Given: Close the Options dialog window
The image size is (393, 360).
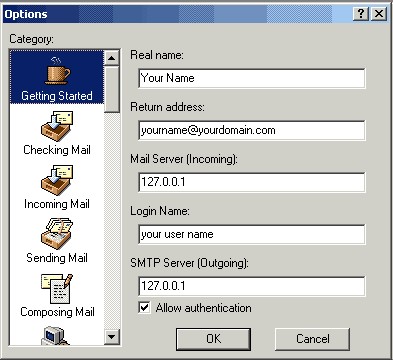Looking at the screenshot, I should point(379,14).
